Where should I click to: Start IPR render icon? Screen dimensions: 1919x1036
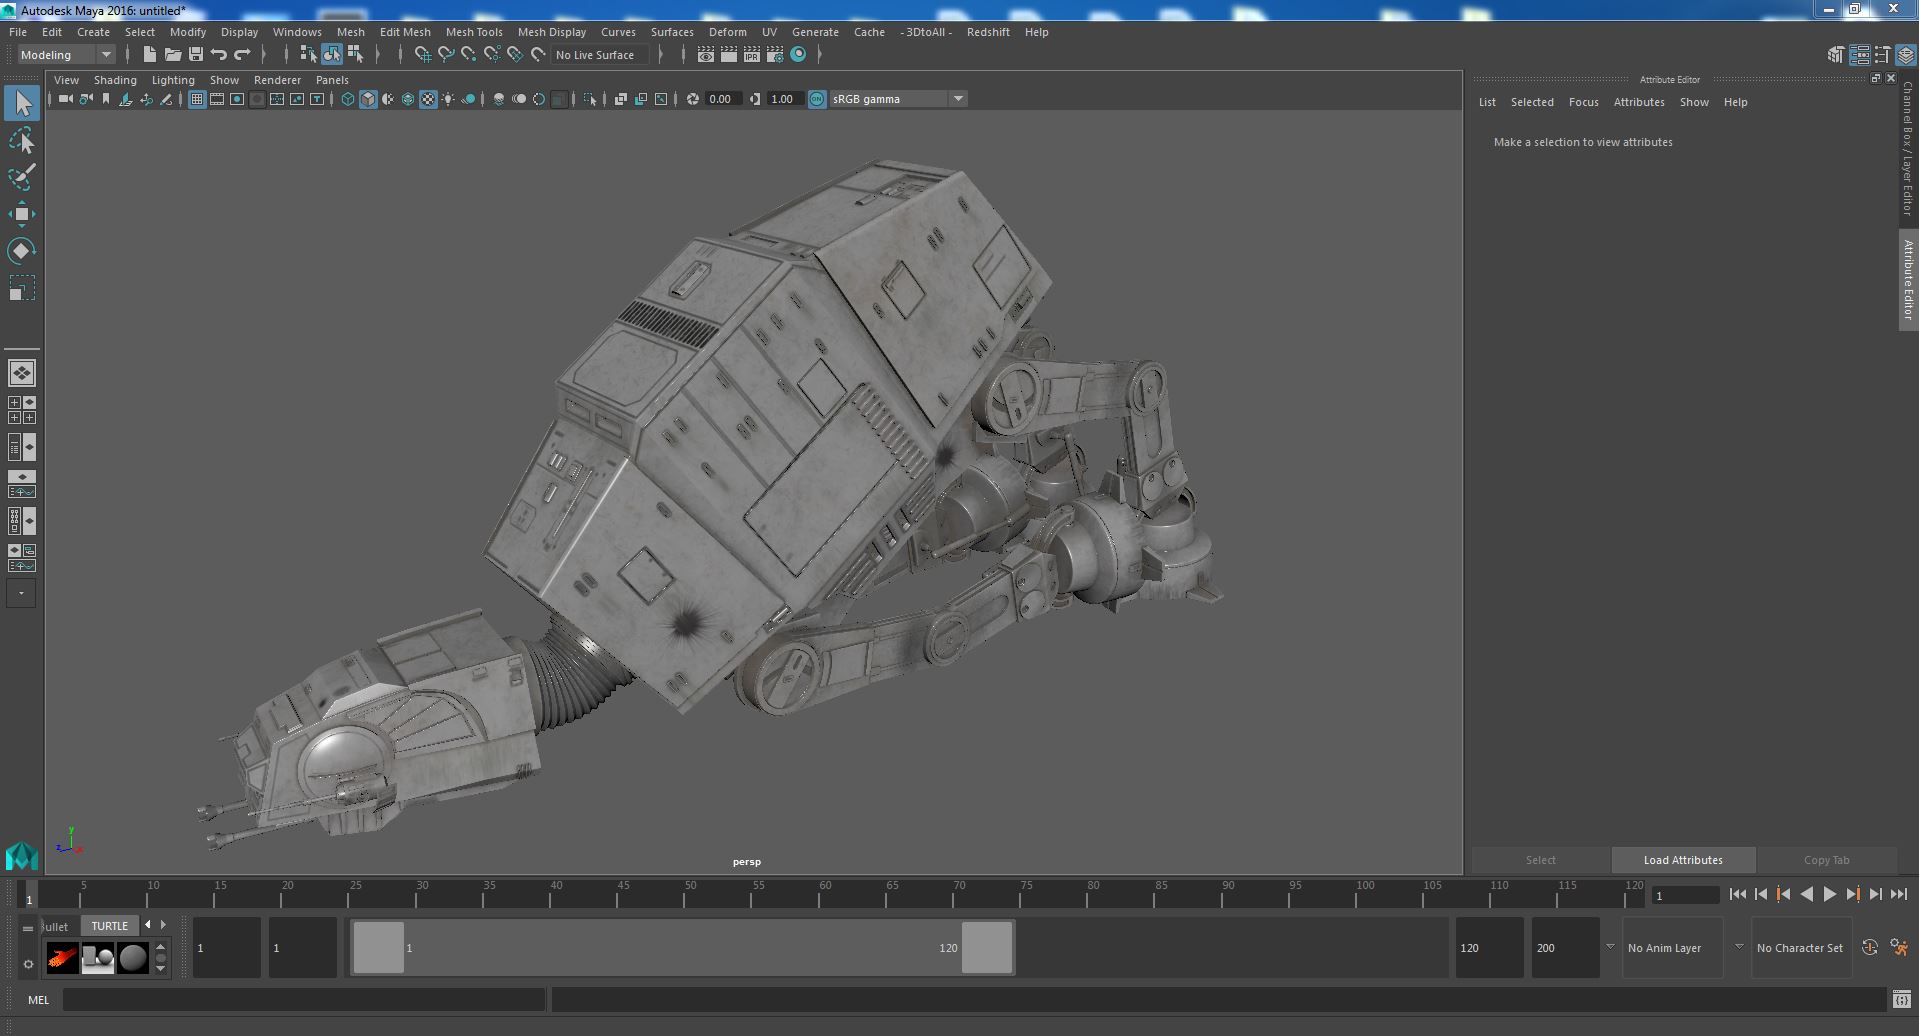(x=752, y=55)
